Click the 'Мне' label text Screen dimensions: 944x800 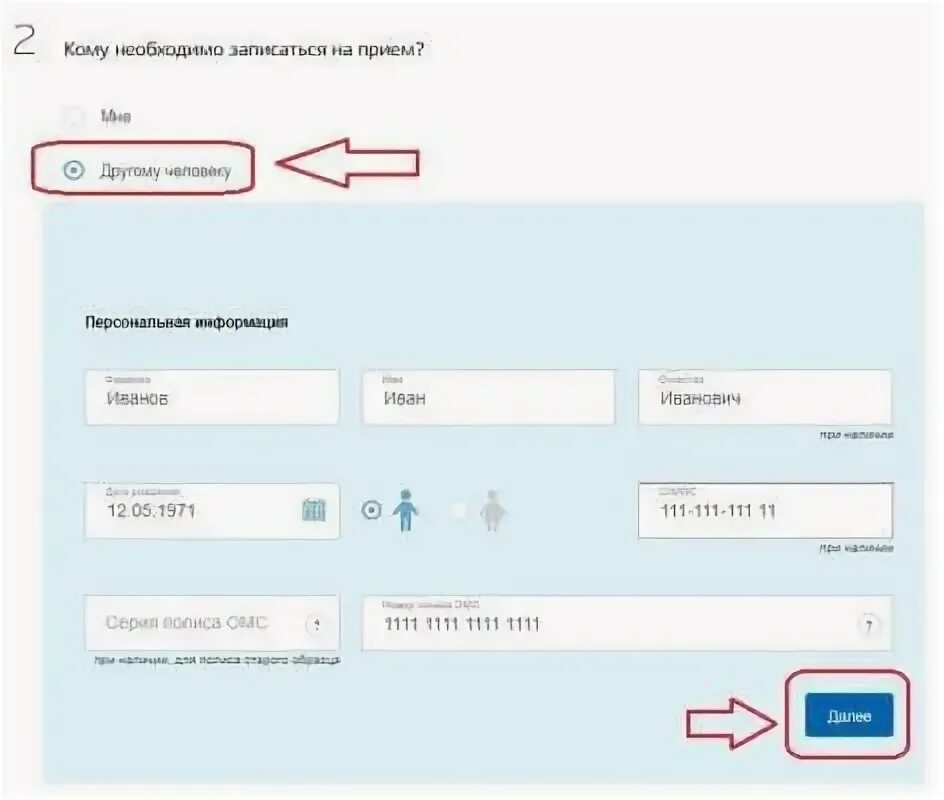point(116,116)
